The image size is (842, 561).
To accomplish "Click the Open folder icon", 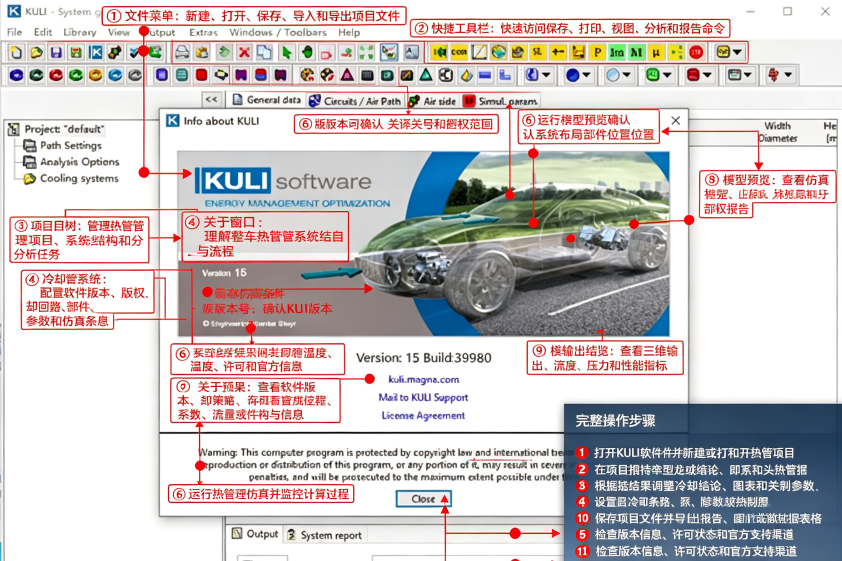I will coord(37,52).
